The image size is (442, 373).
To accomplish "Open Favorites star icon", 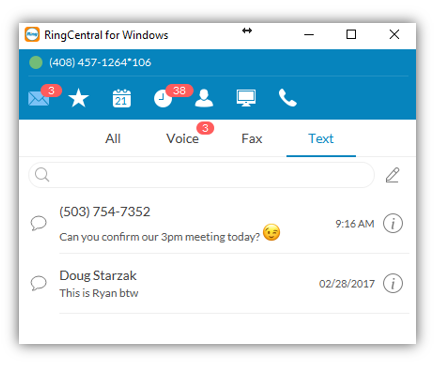I will (x=79, y=98).
